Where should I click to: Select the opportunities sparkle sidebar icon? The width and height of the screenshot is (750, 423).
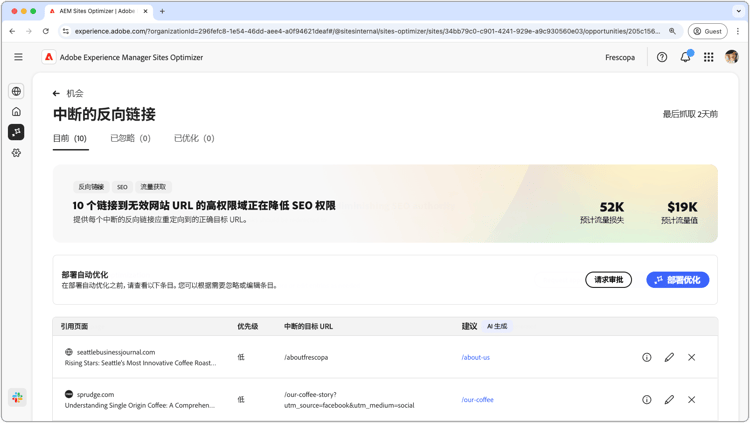16,132
